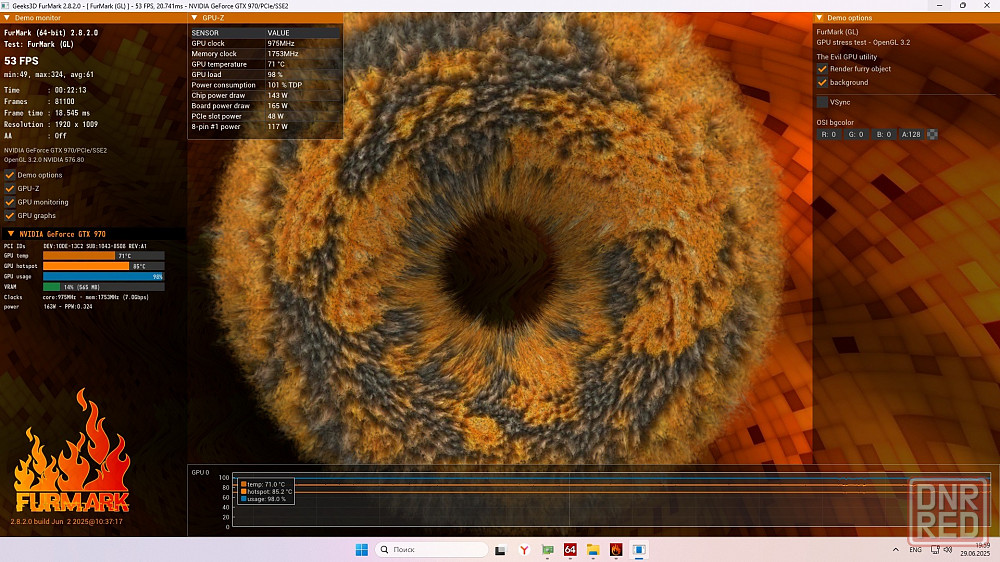Image resolution: width=1000 pixels, height=562 pixels.
Task: Click the VALUE column header
Action: [x=302, y=33]
